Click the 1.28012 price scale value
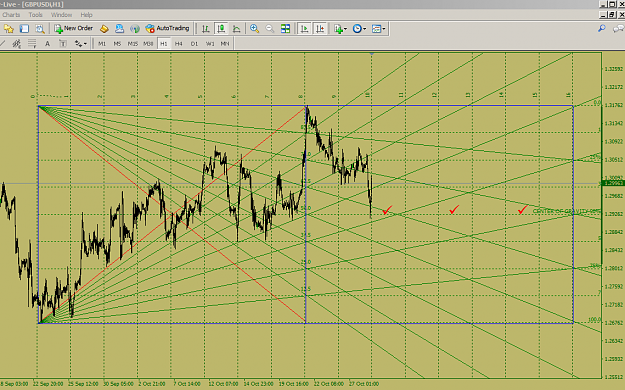The width and height of the screenshot is (625, 390). [x=613, y=268]
